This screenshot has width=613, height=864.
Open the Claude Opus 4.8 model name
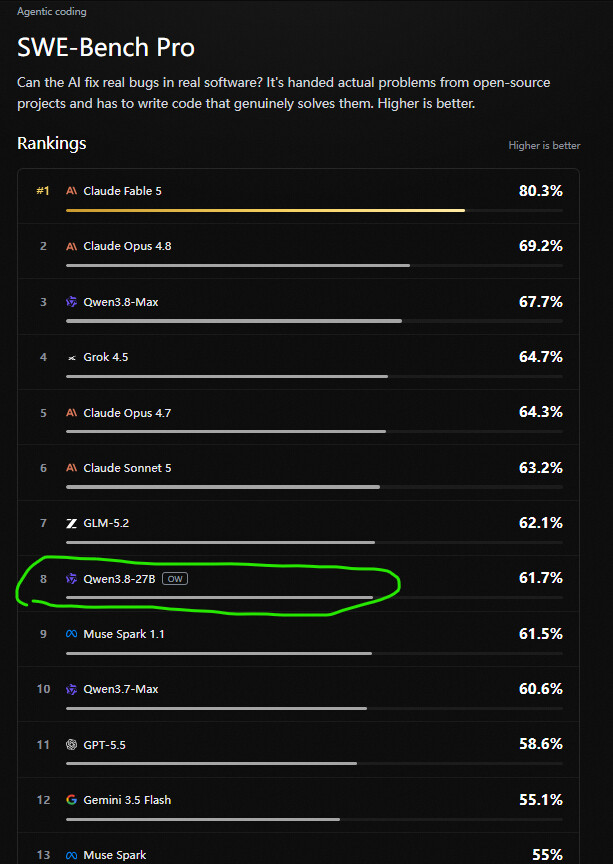pos(127,246)
